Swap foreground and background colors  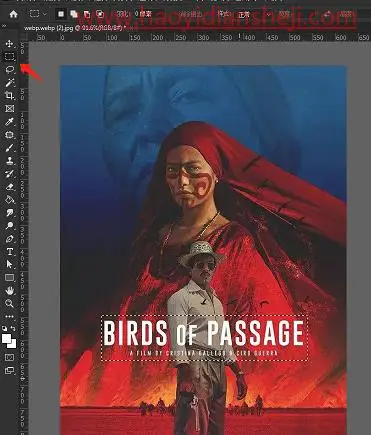coord(13,328)
